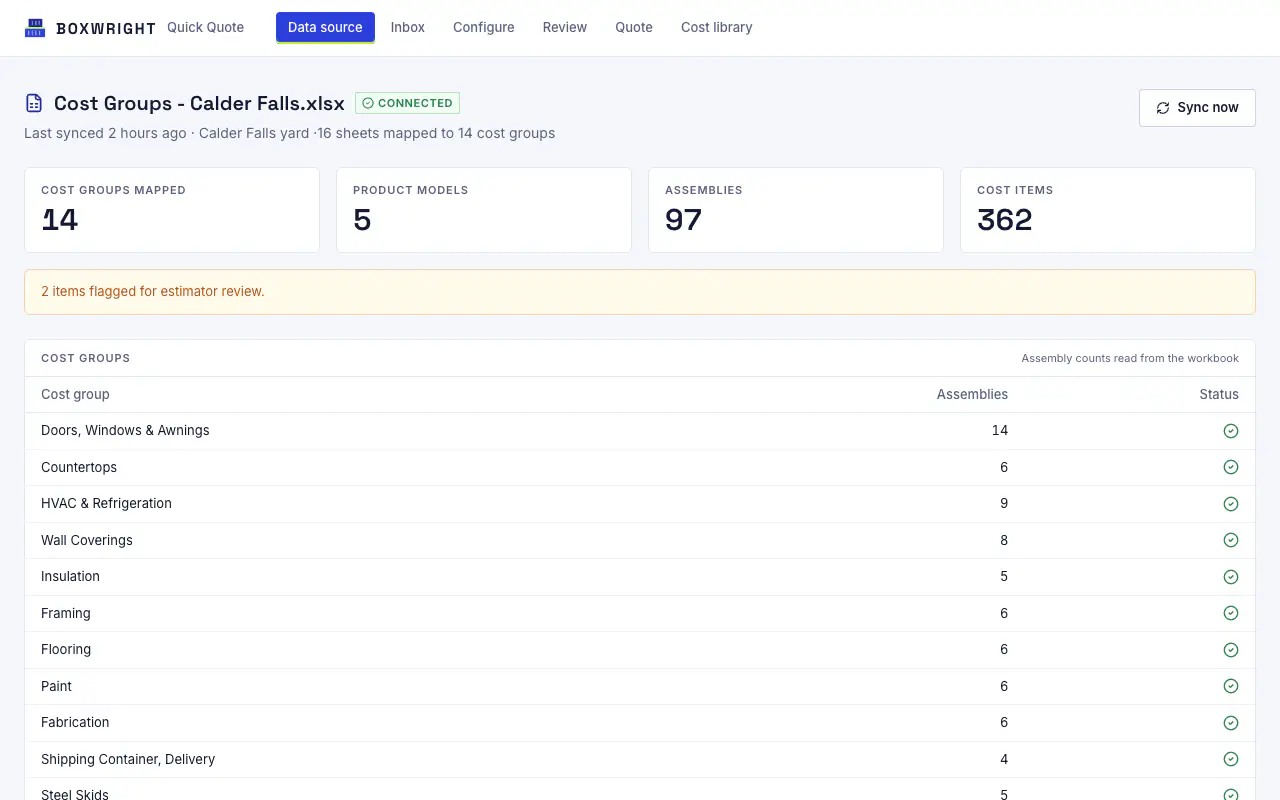Click the check icon in CONNECTED badge

click(x=368, y=103)
